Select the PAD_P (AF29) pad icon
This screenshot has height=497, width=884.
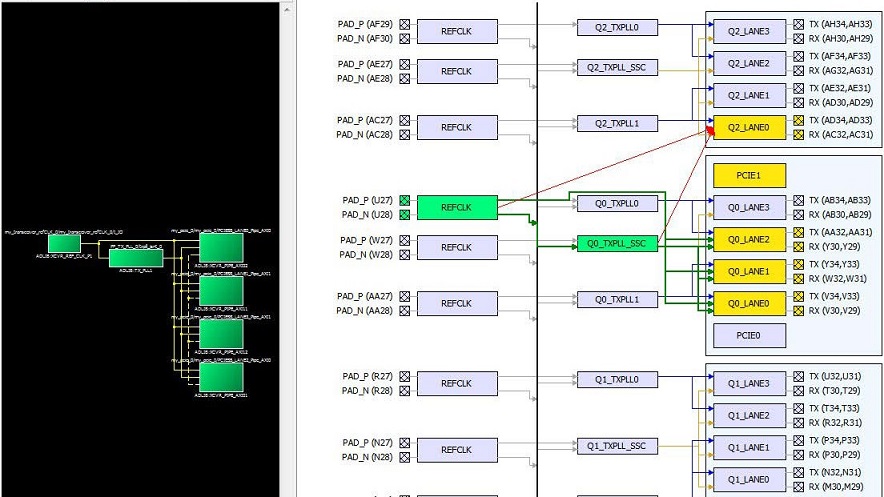pyautogui.click(x=404, y=23)
